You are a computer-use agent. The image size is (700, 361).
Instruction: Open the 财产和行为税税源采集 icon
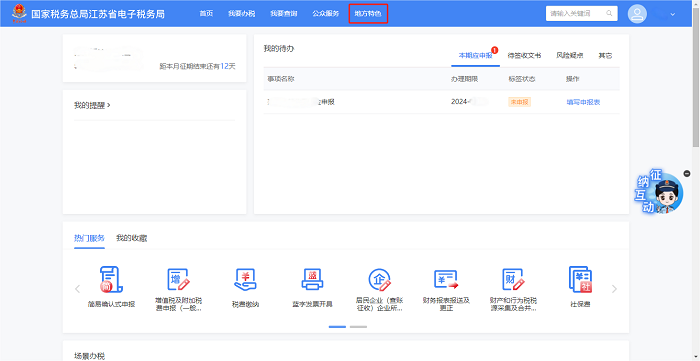[x=513, y=280]
